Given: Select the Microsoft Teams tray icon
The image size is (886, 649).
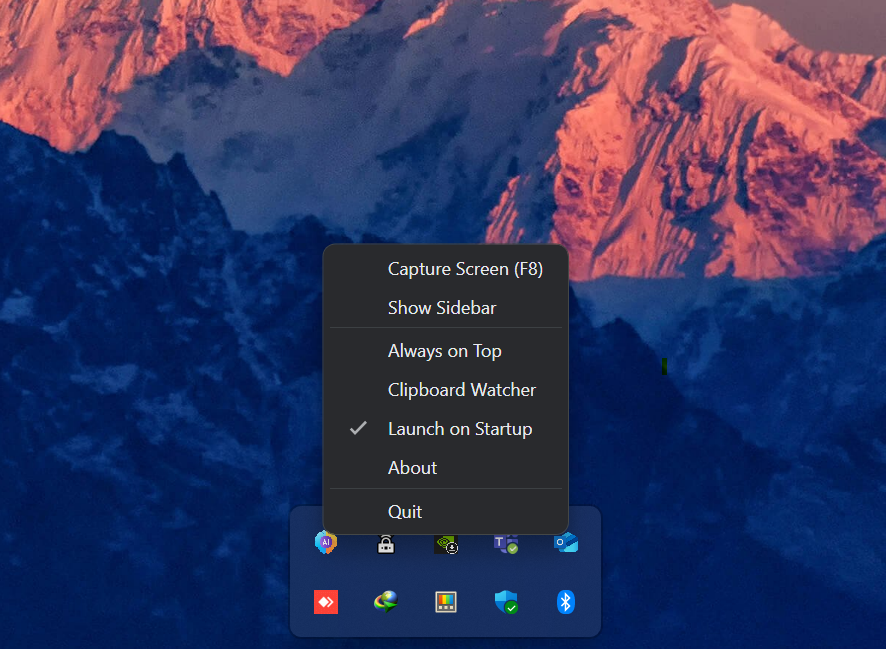Looking at the screenshot, I should [505, 543].
